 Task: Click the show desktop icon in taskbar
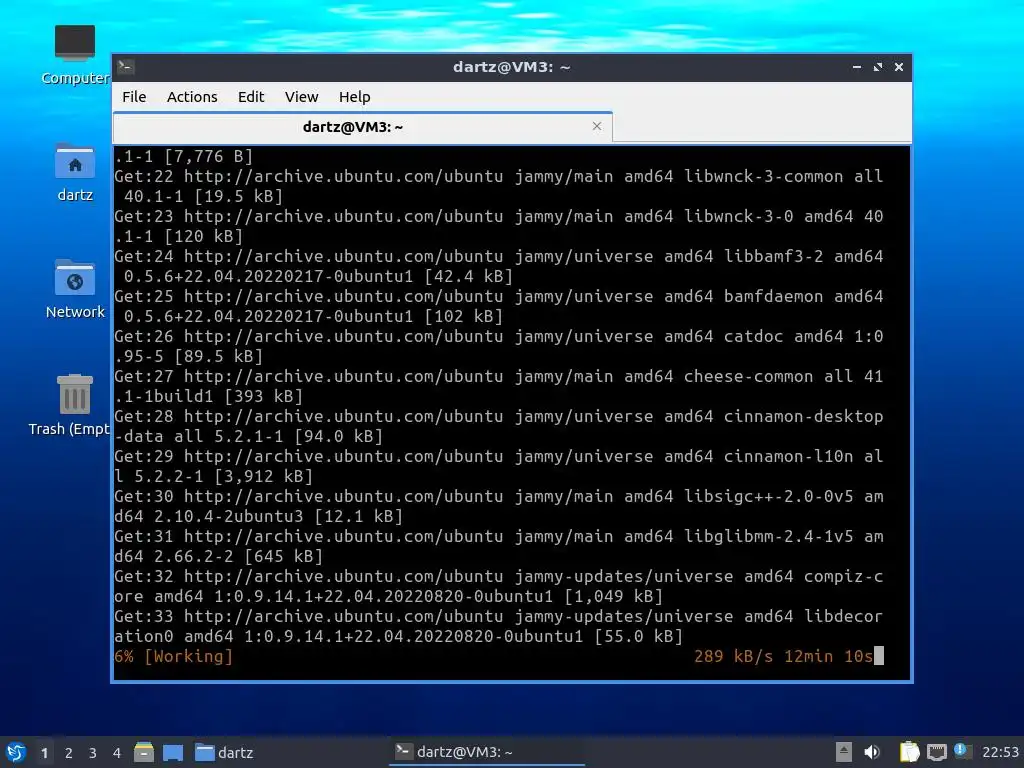(x=173, y=752)
